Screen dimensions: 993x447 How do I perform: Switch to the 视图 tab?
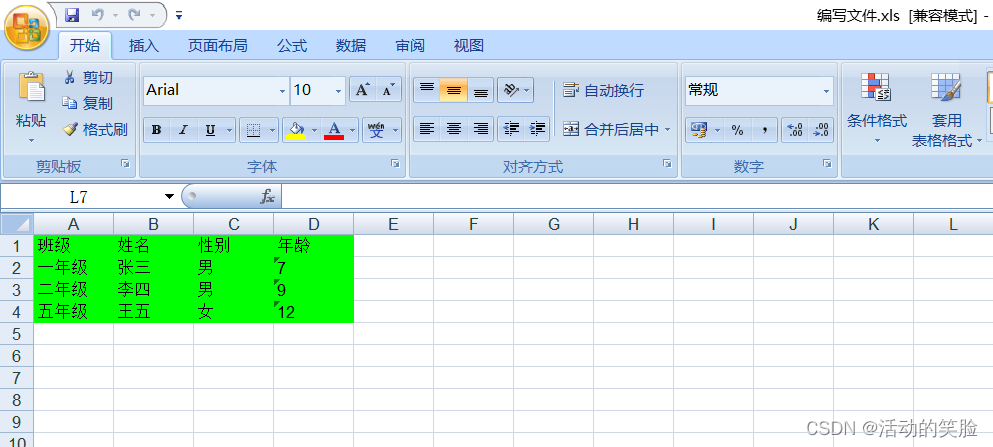pos(469,46)
